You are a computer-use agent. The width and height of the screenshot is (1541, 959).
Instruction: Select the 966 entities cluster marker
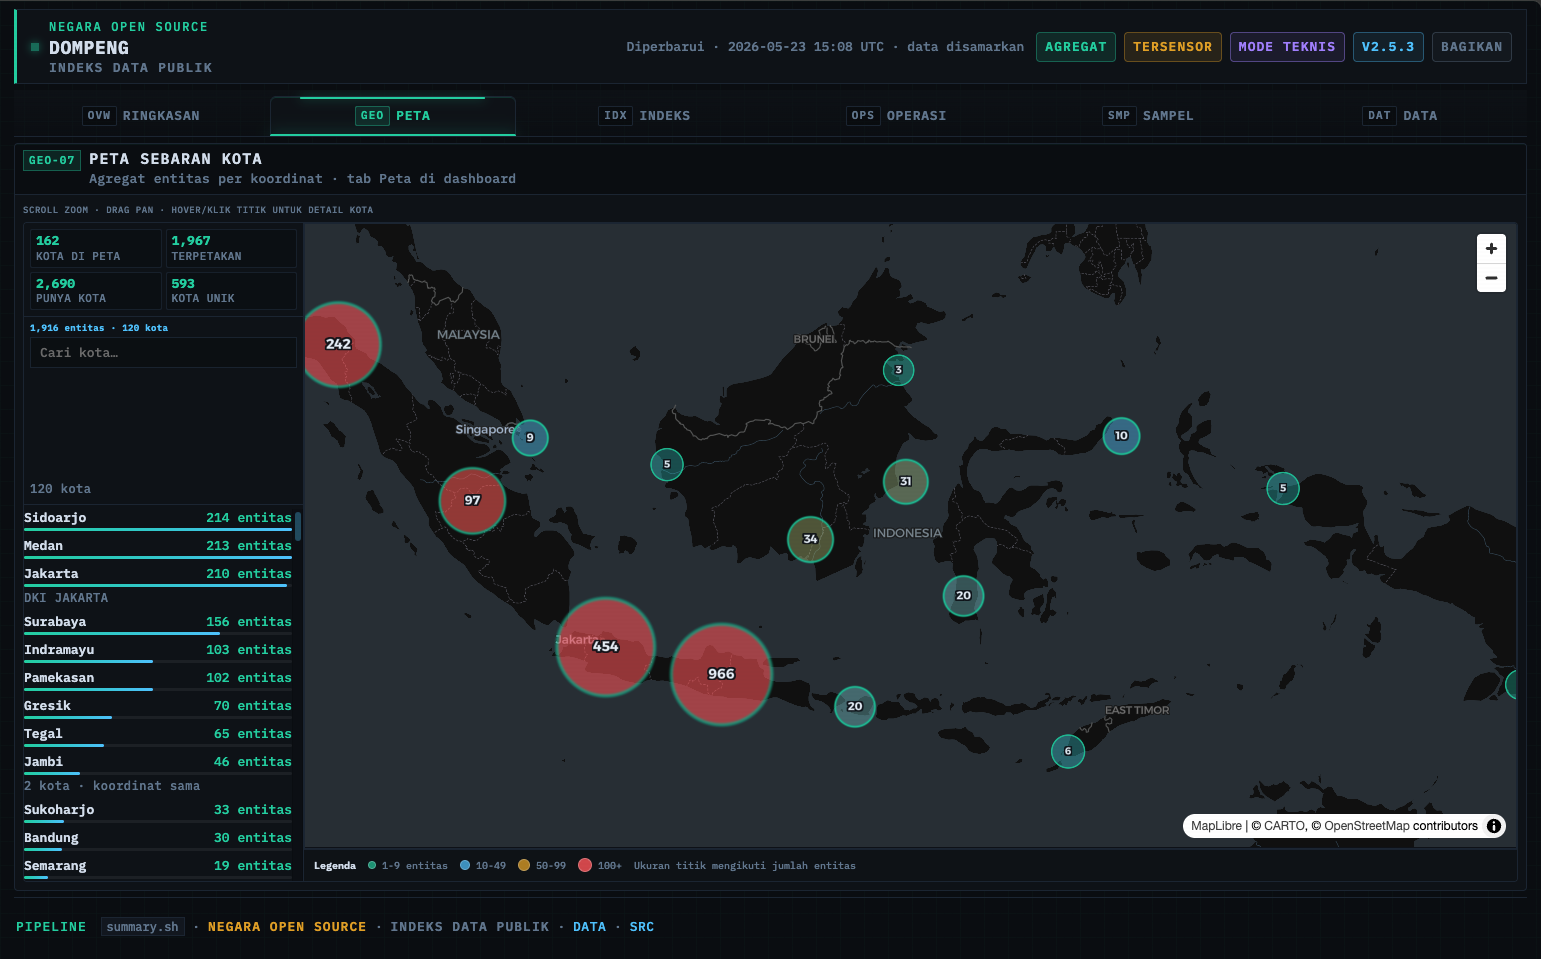click(721, 674)
